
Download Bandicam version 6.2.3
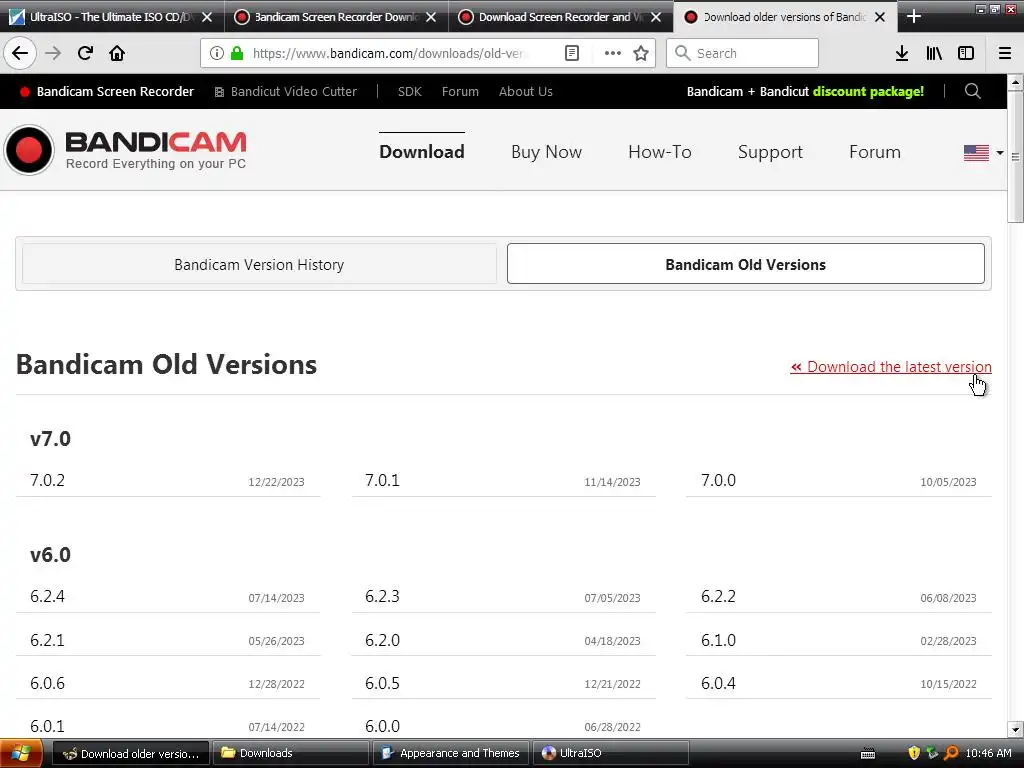pos(504,597)
